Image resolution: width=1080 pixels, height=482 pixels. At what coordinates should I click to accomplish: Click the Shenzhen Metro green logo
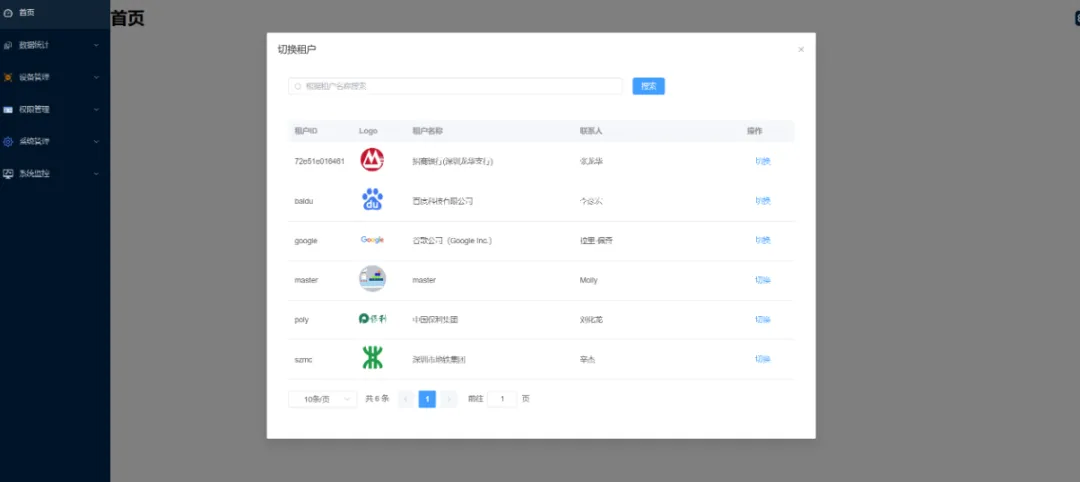[x=373, y=358]
